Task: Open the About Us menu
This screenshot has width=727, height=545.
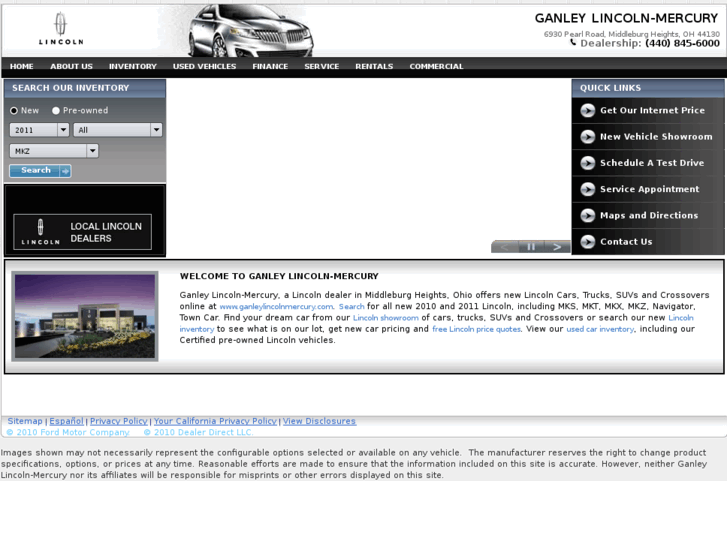Action: click(71, 66)
